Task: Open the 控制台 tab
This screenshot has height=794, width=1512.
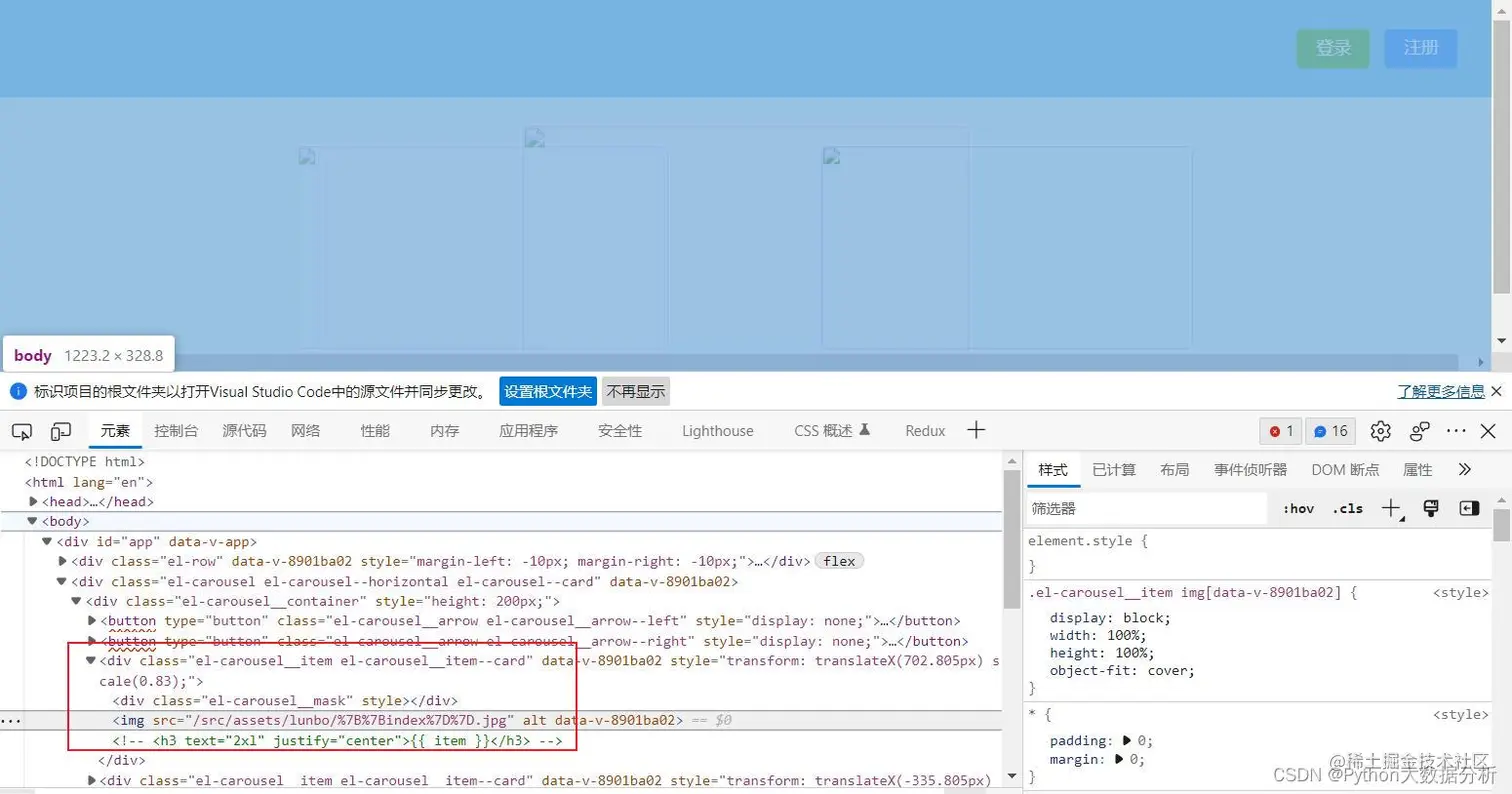Action: coord(176,431)
